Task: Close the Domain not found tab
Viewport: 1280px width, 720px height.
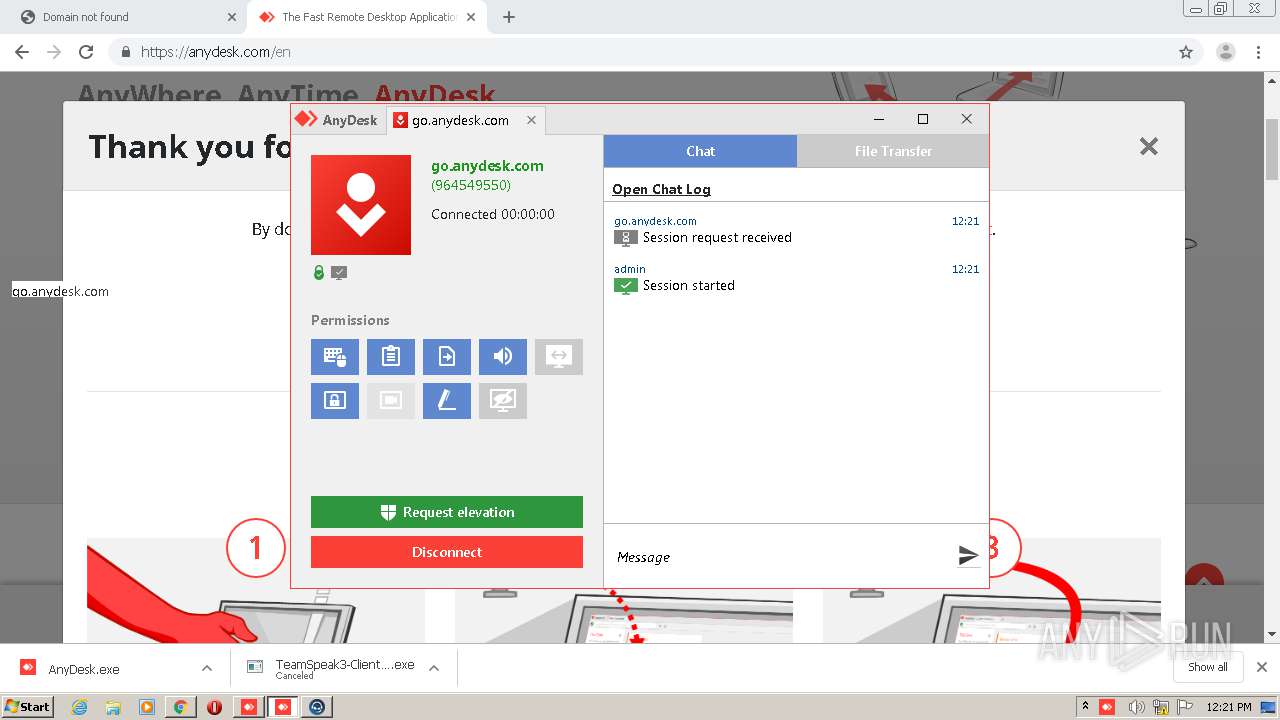Action: point(231,17)
